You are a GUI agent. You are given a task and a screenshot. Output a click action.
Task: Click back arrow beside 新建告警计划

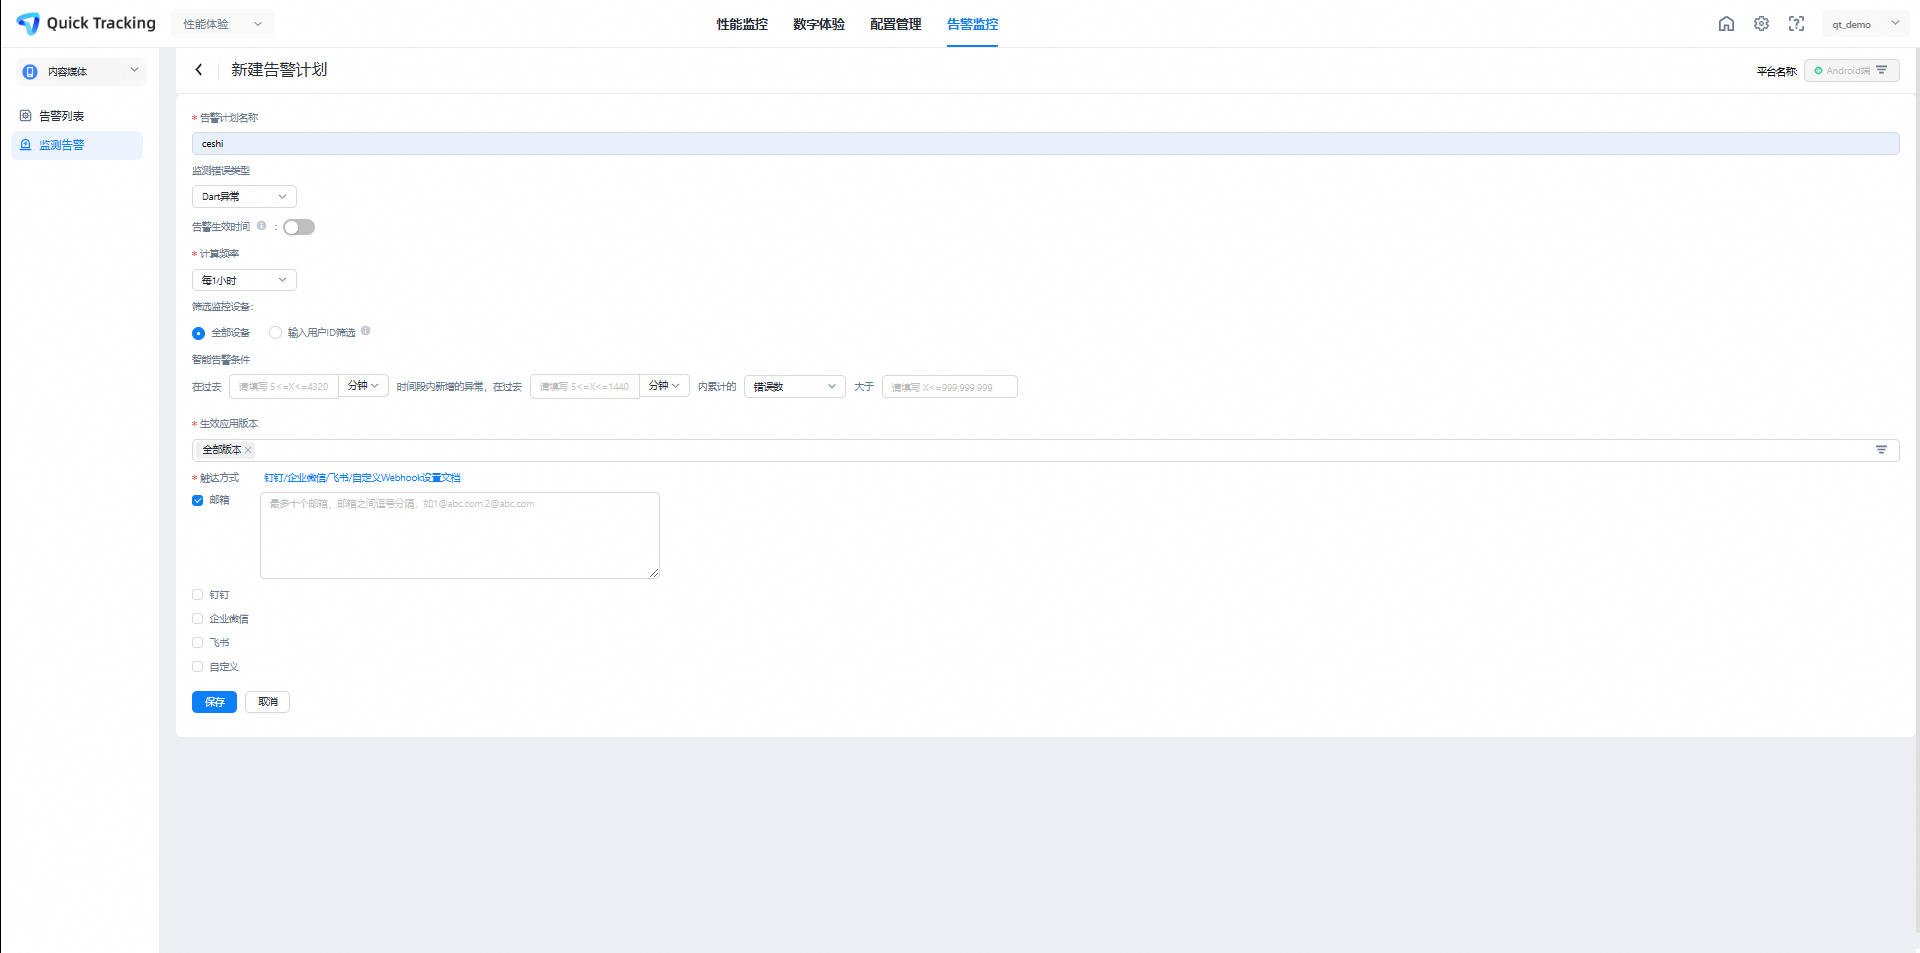coord(199,69)
